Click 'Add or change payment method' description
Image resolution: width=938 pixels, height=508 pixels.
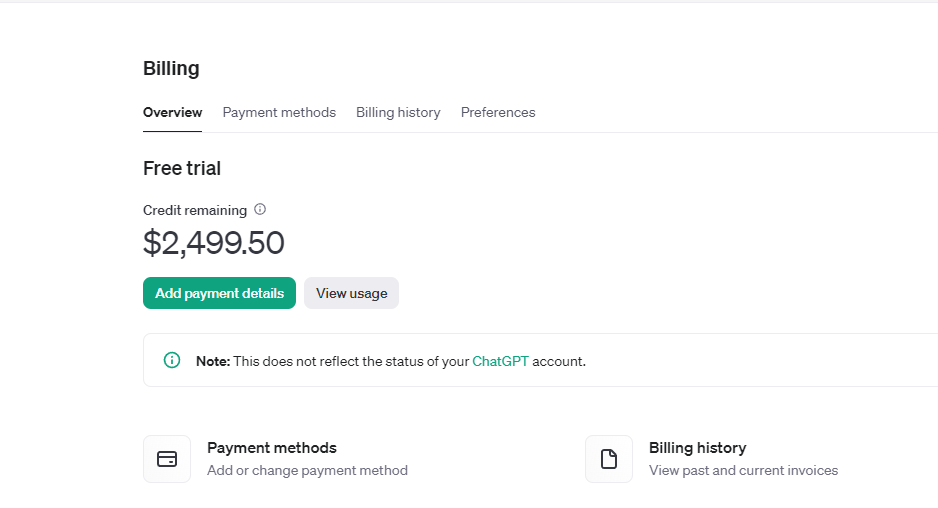tap(307, 470)
